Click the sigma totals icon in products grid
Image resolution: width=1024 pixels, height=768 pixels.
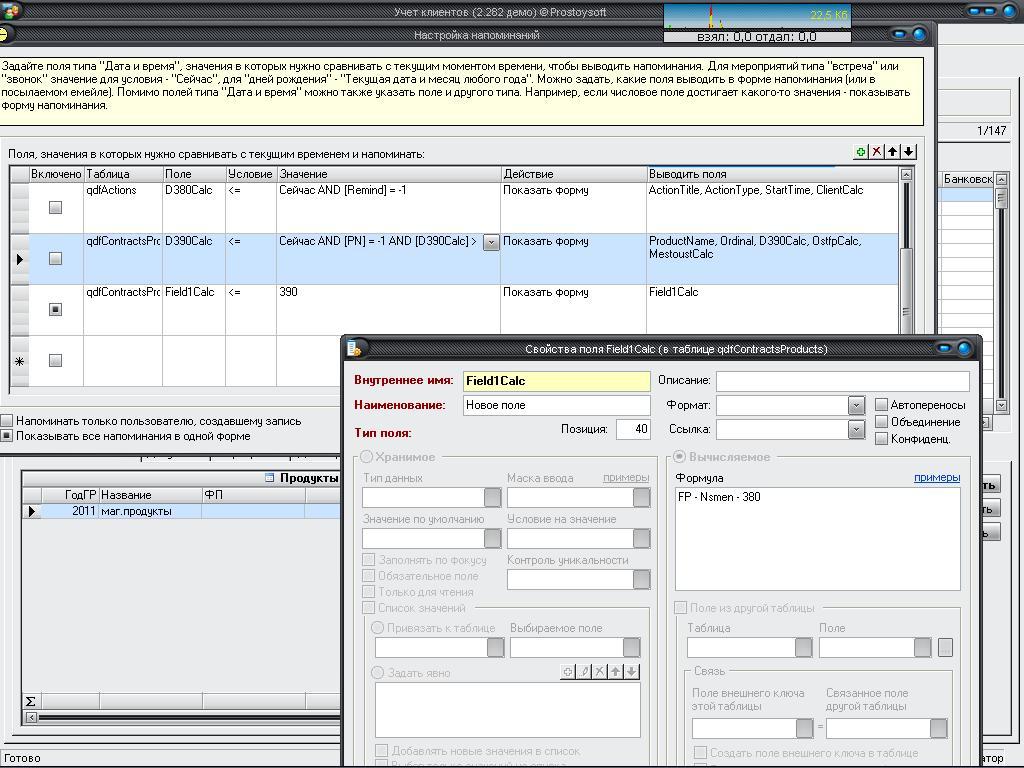click(x=30, y=701)
